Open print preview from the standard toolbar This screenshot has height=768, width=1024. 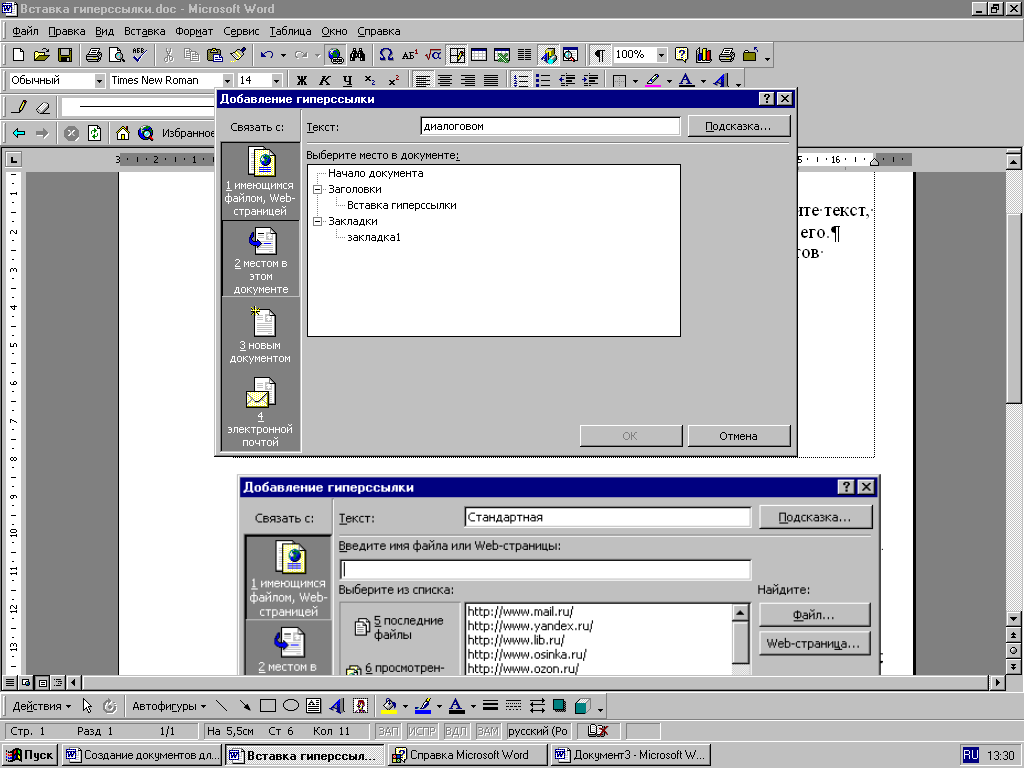click(116, 55)
